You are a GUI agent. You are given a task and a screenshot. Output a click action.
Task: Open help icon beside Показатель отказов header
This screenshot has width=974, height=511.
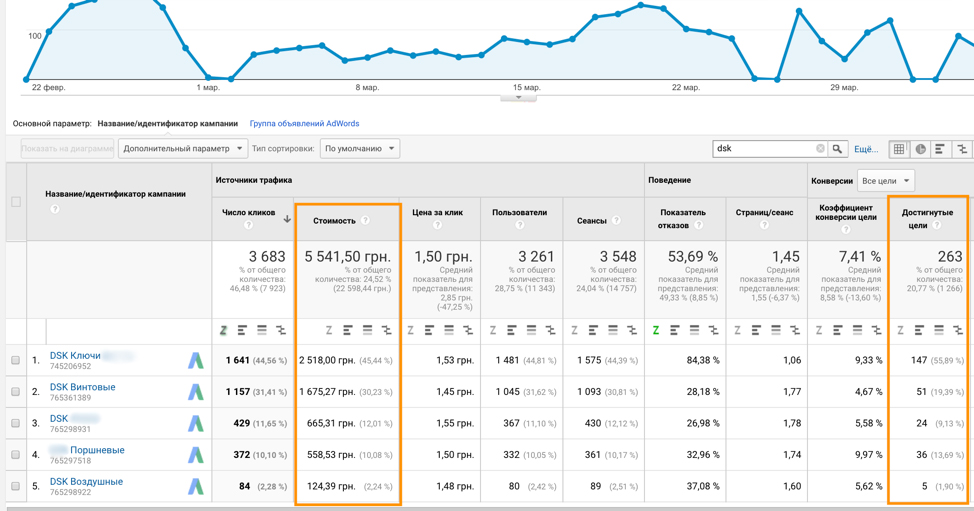(x=699, y=225)
